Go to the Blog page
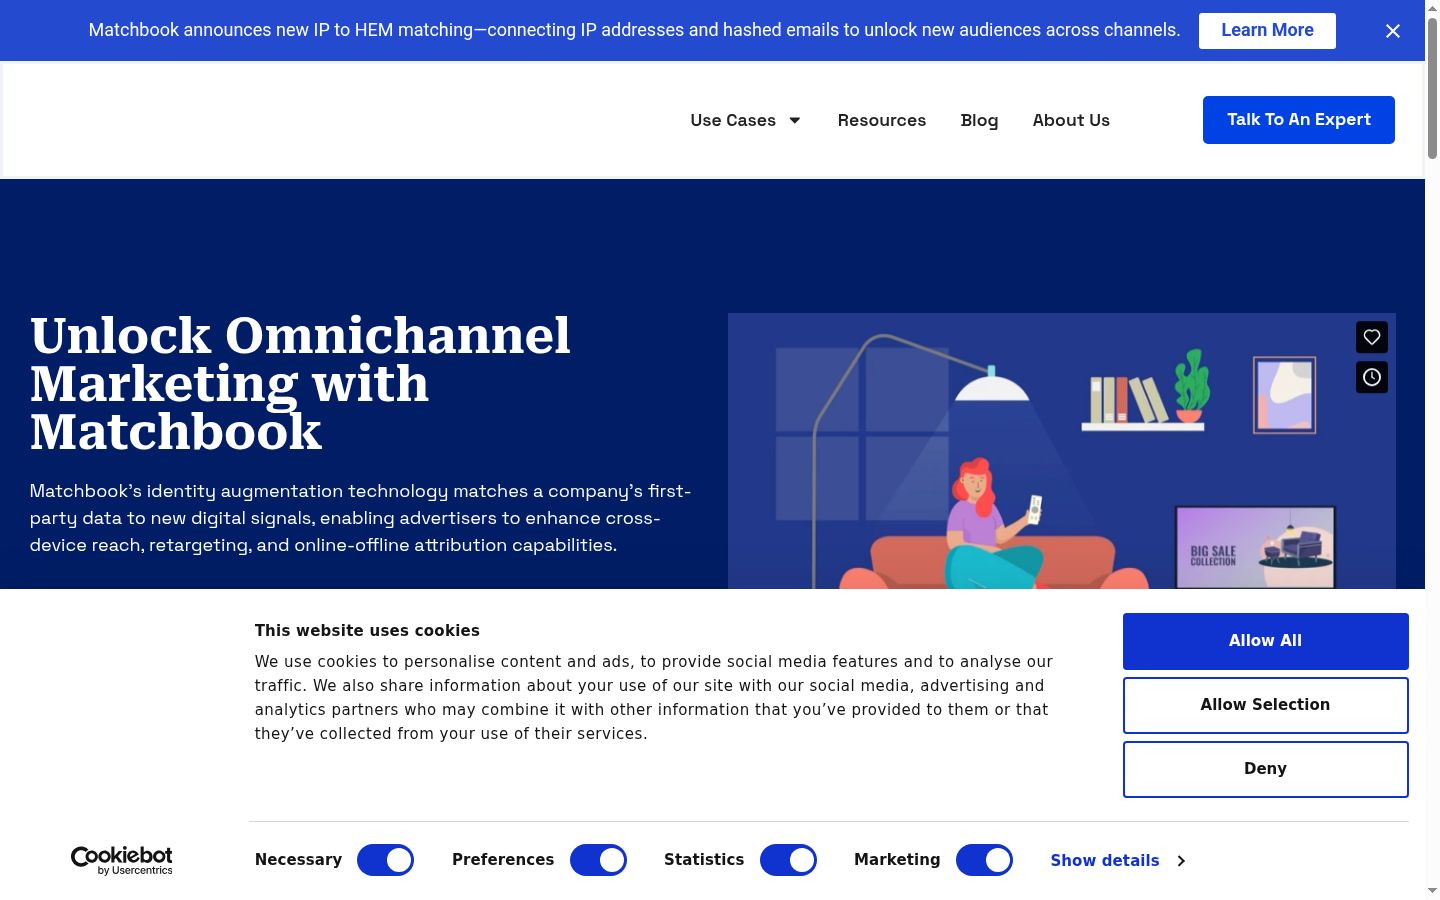Image resolution: width=1440 pixels, height=900 pixels. [979, 120]
